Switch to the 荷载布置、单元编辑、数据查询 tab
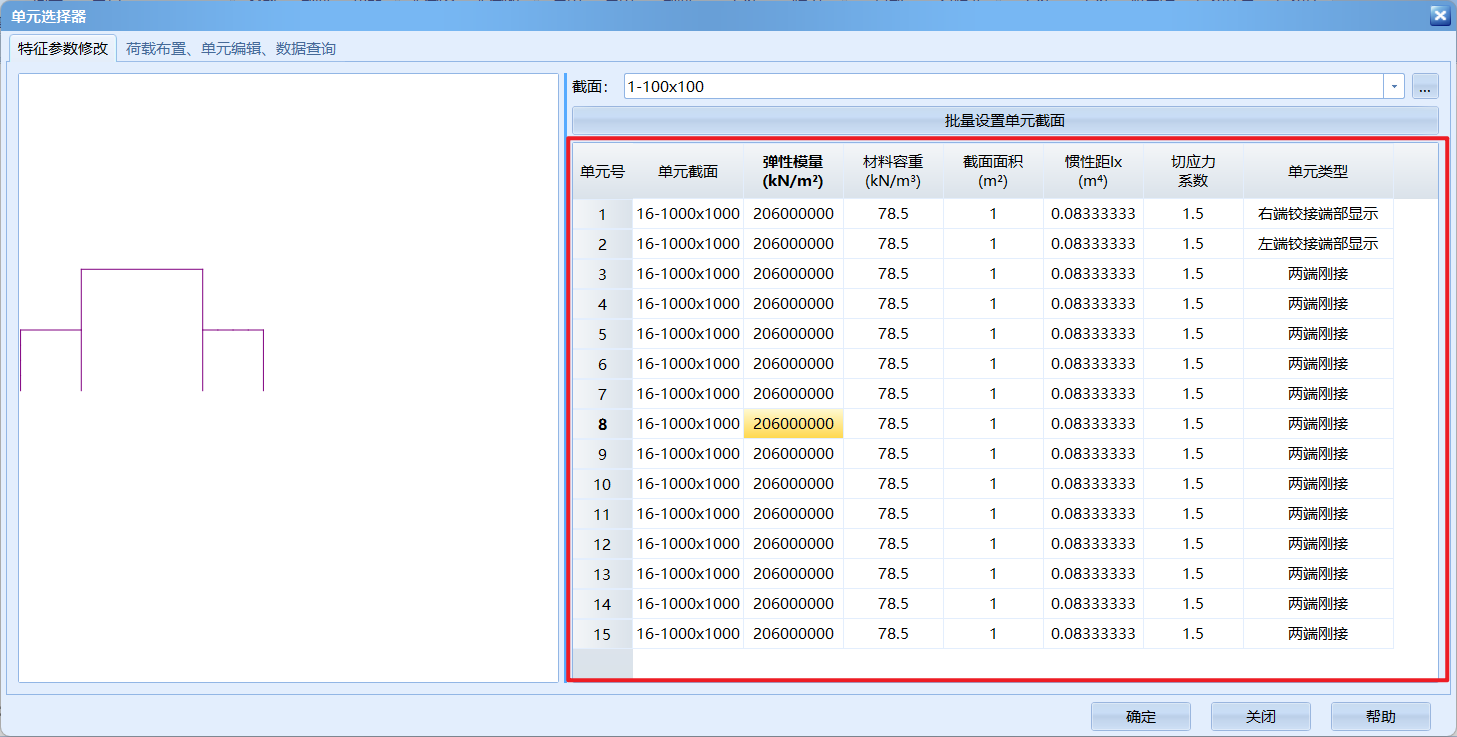 (229, 47)
